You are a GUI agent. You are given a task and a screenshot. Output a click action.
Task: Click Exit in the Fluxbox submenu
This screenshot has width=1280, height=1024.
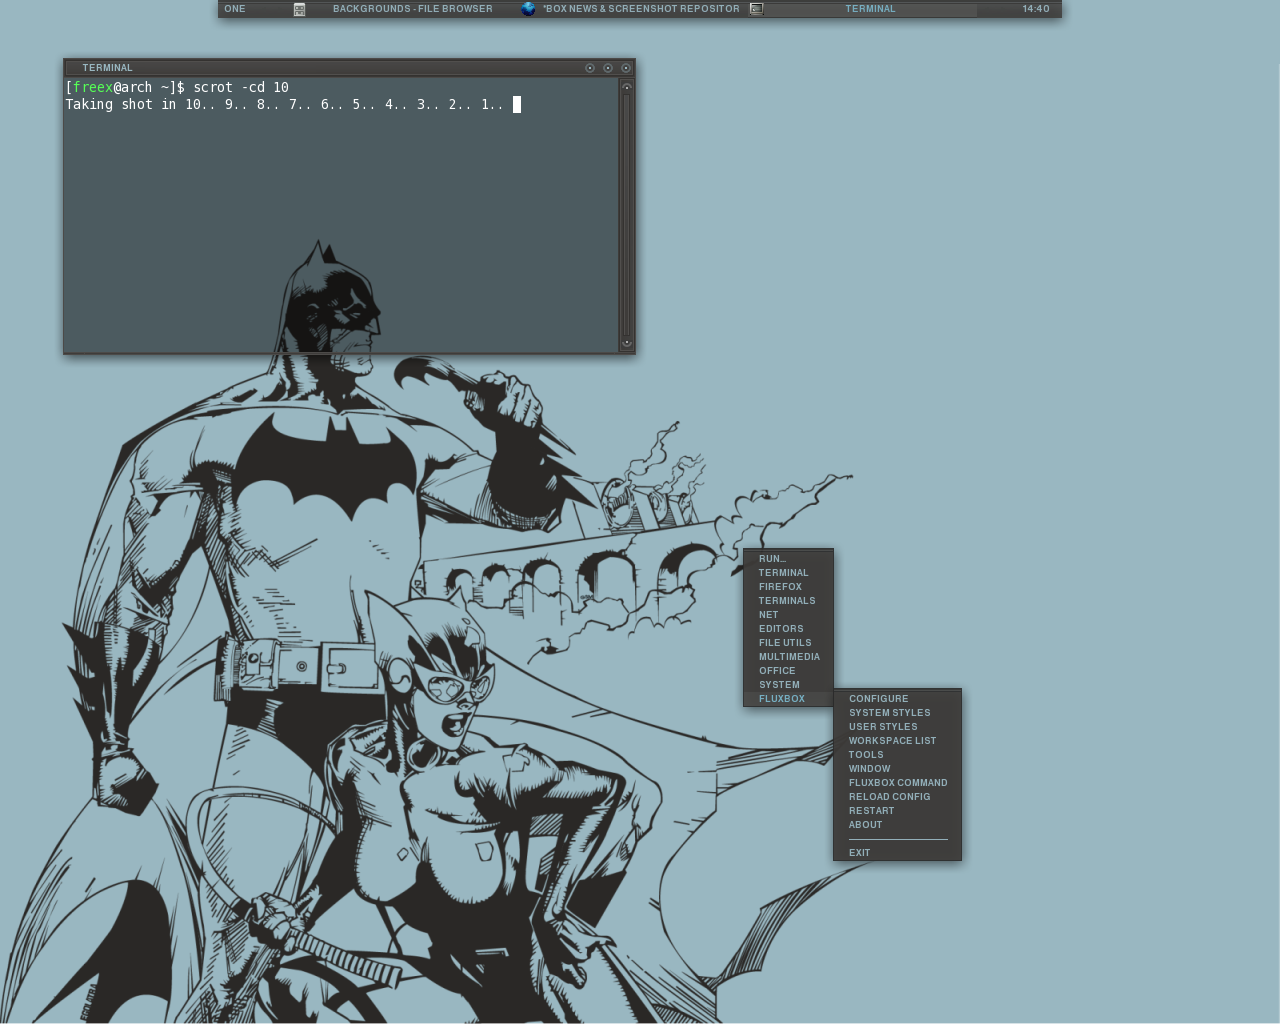(897, 853)
